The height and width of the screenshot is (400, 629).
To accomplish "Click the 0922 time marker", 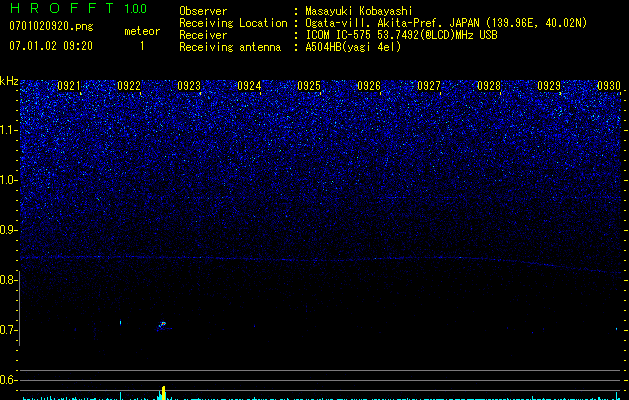I will pyautogui.click(x=129, y=86).
